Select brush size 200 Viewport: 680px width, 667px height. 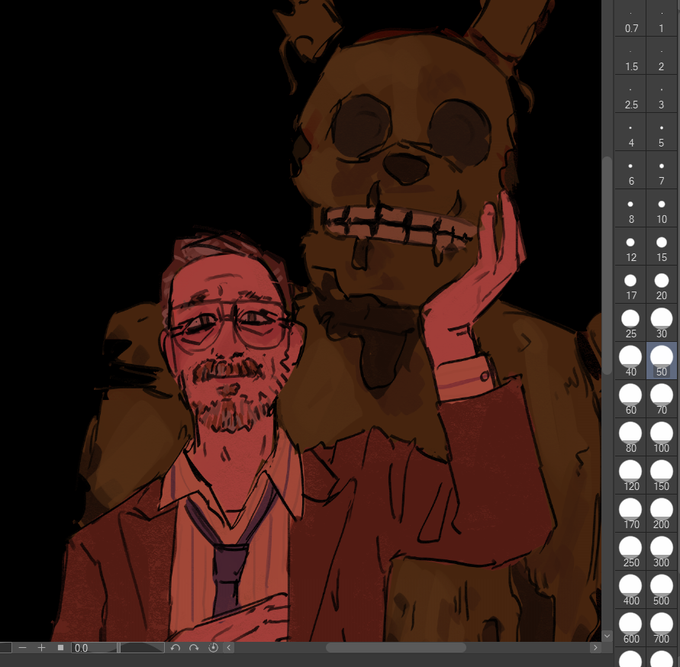(661, 514)
